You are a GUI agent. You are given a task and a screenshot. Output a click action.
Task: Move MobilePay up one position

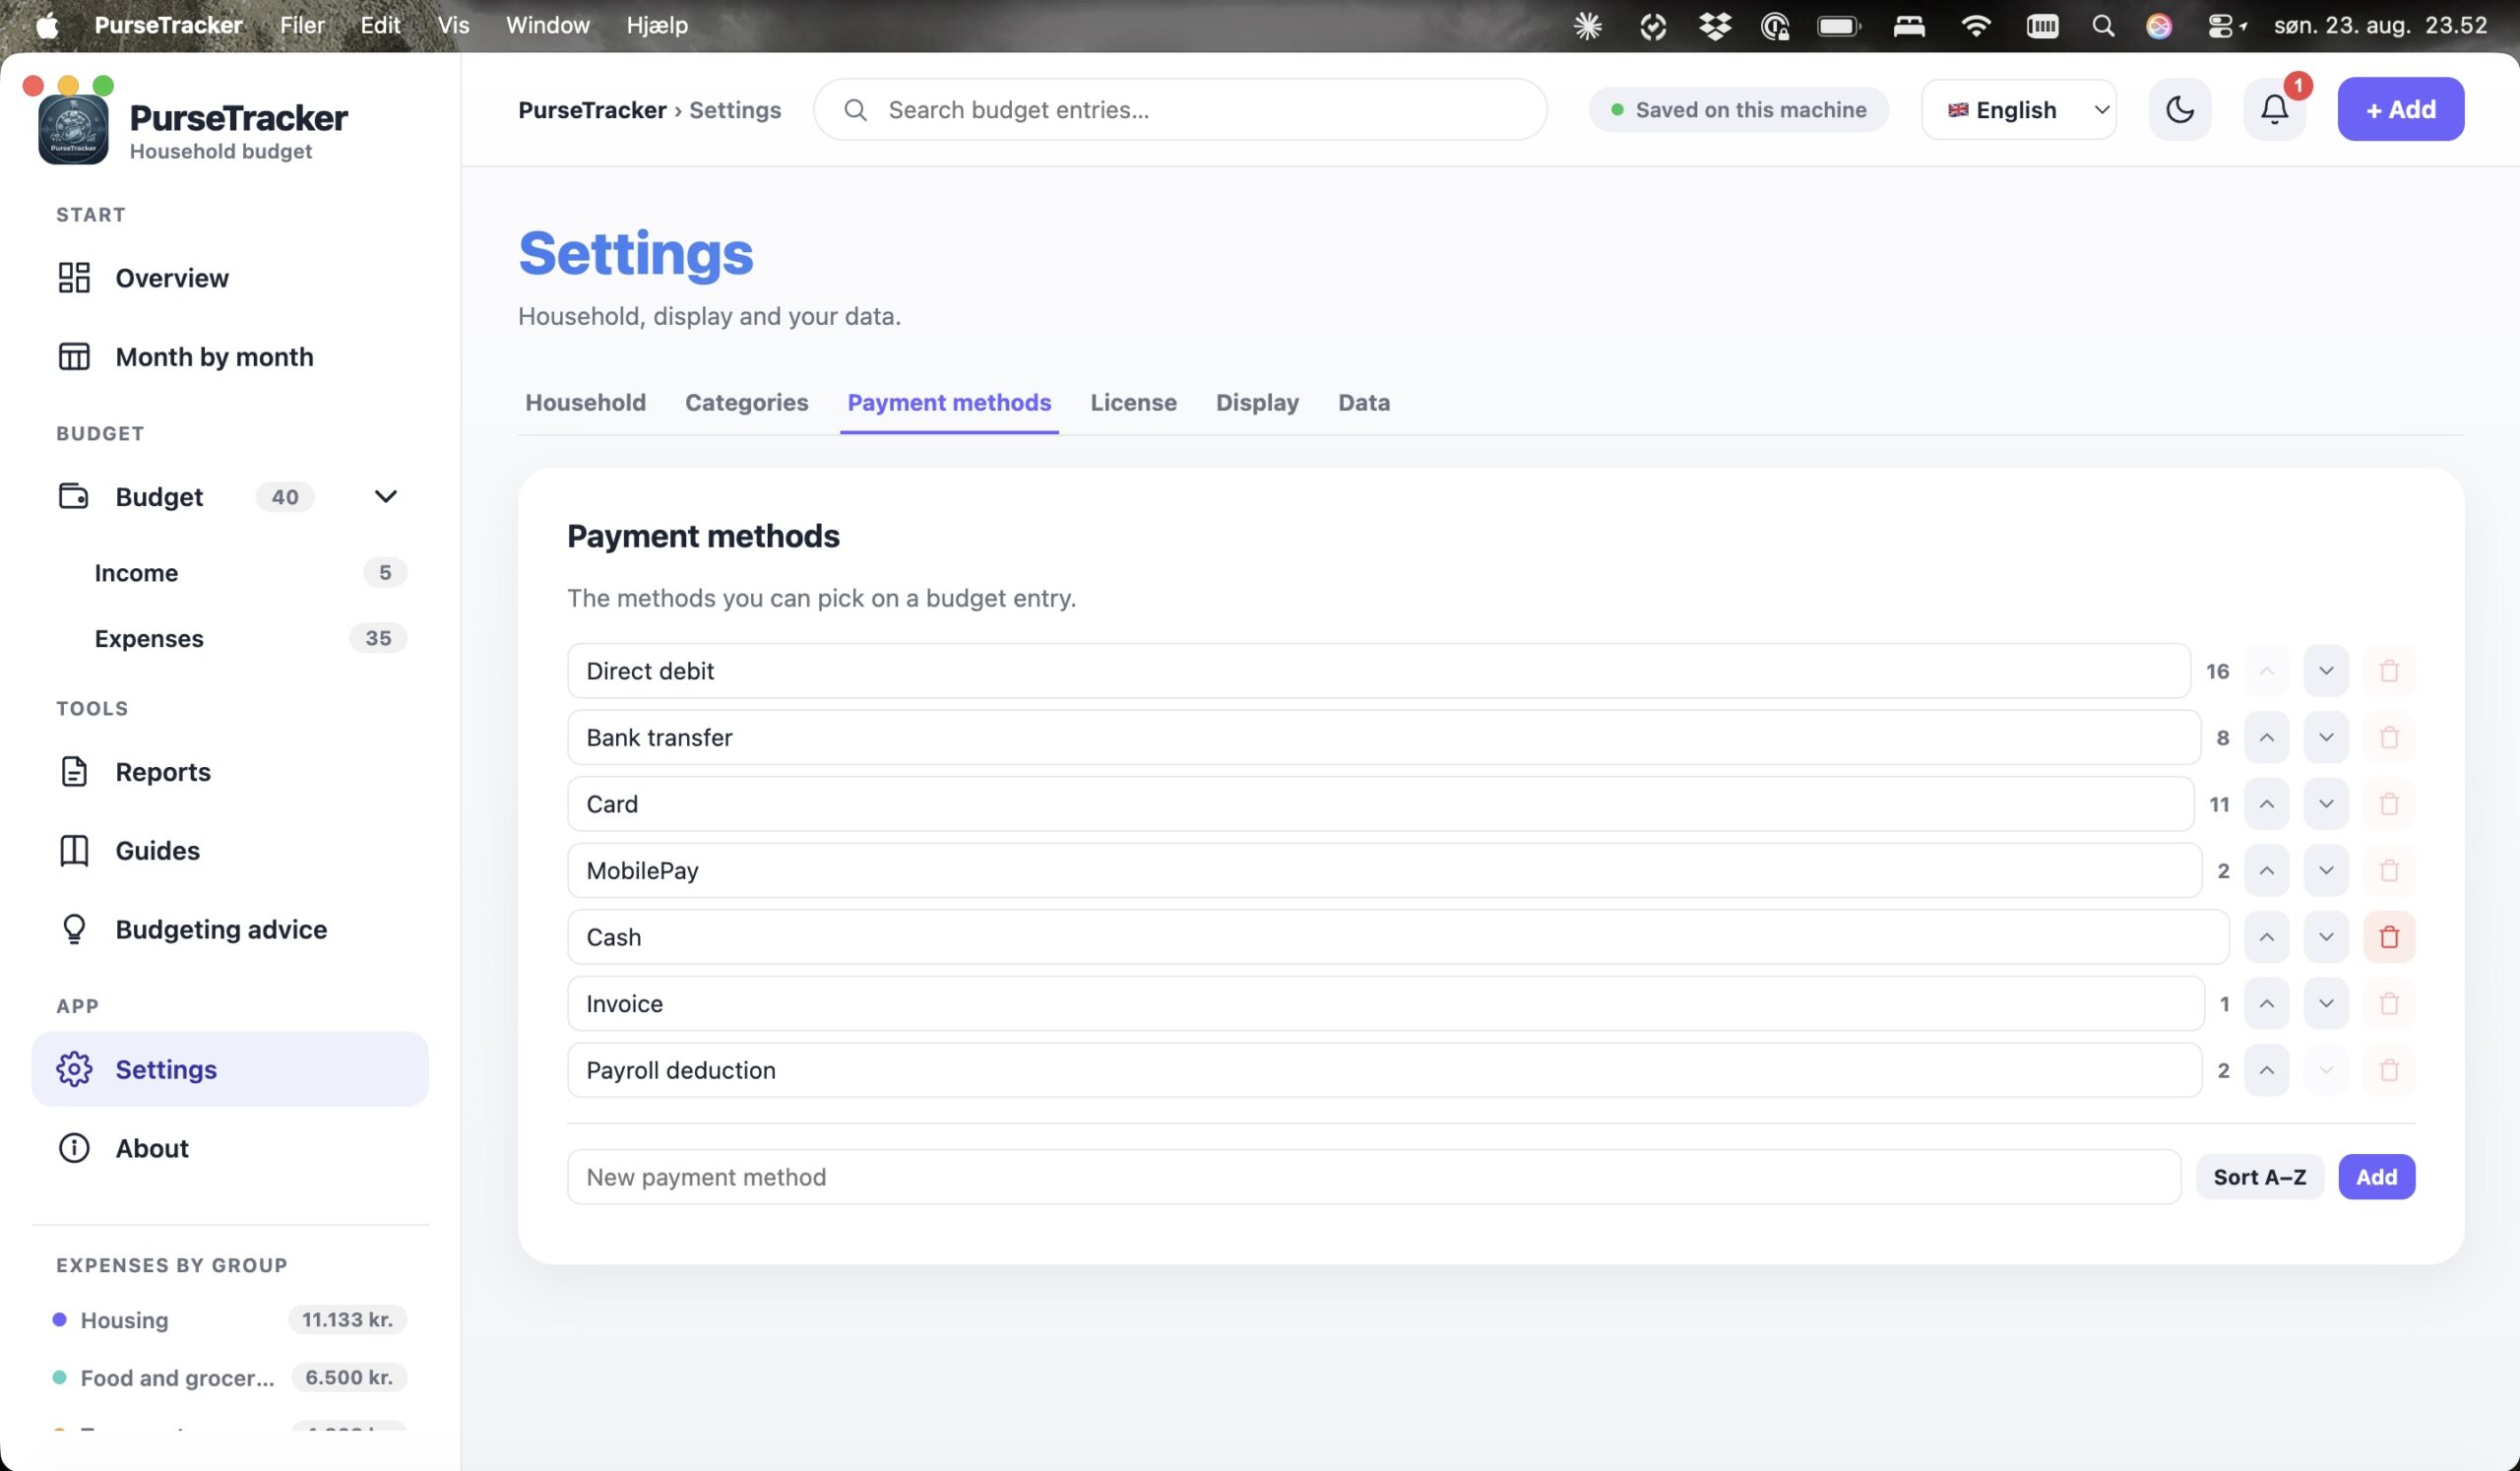pyautogui.click(x=2267, y=870)
